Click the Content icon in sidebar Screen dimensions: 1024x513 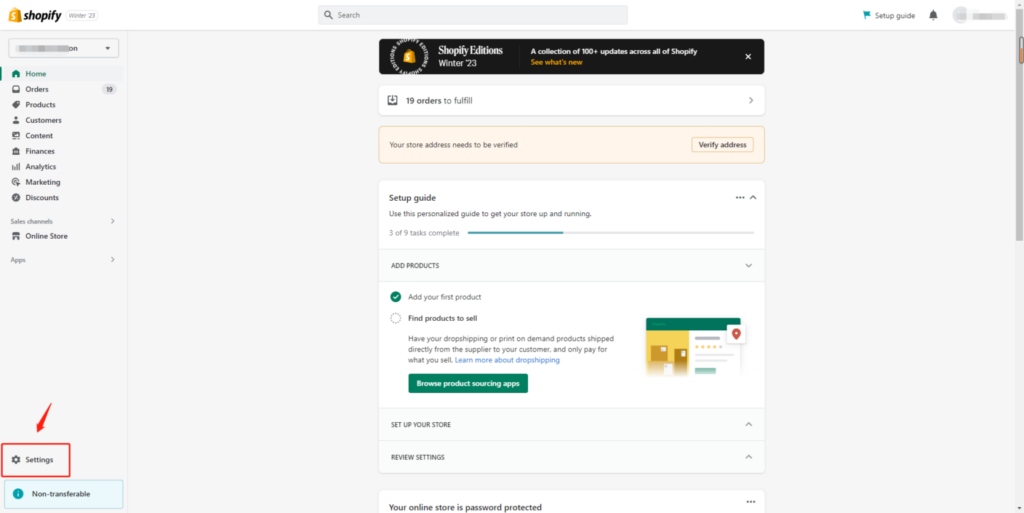point(16,136)
